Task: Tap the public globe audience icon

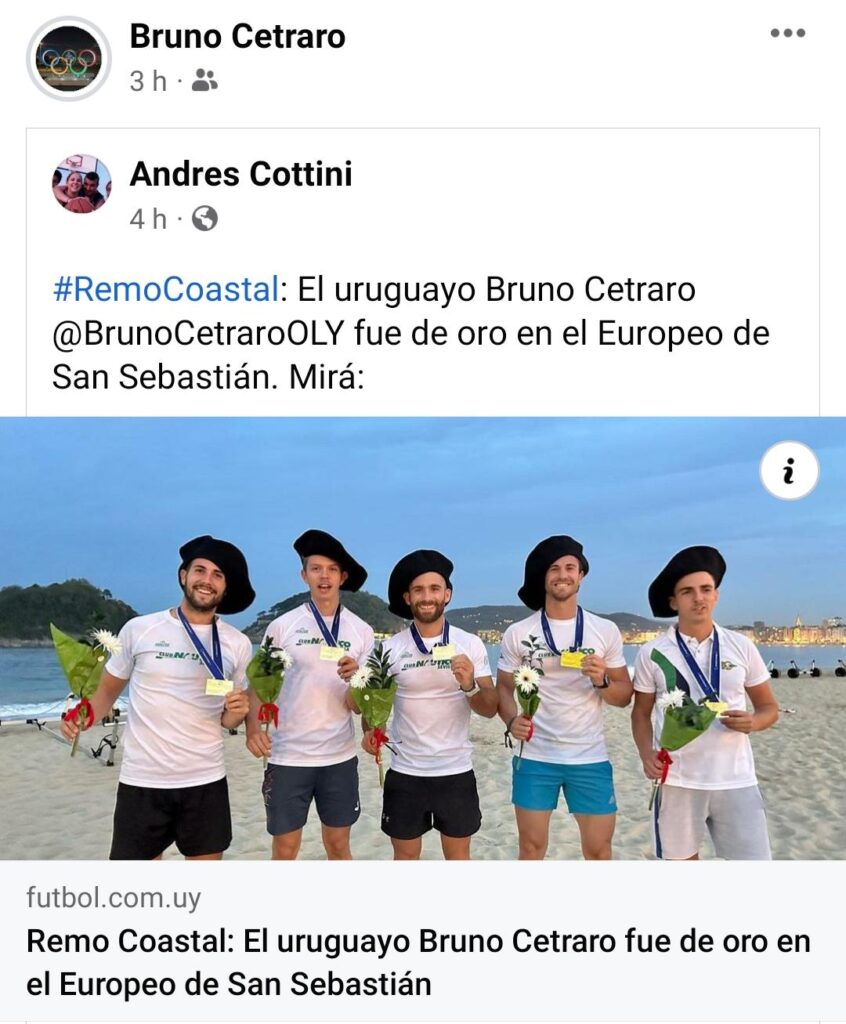Action: point(204,219)
